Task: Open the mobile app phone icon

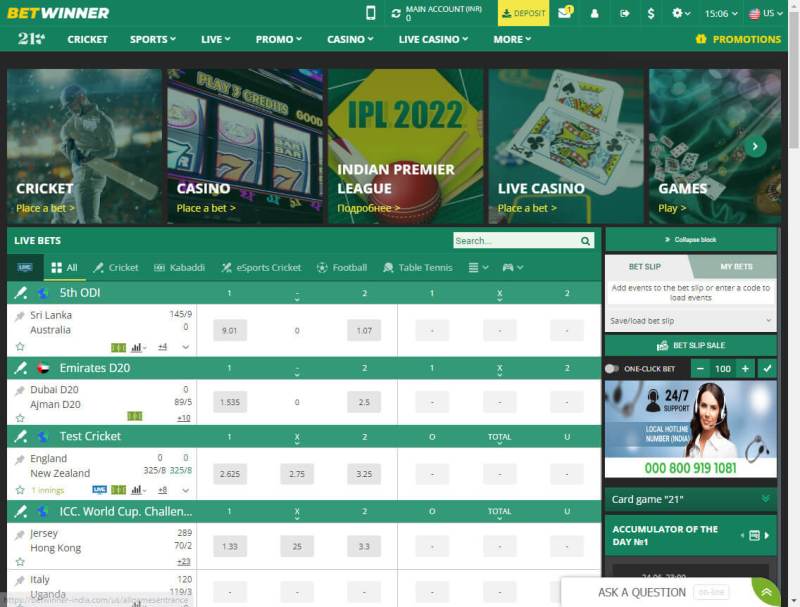Action: pos(371,13)
